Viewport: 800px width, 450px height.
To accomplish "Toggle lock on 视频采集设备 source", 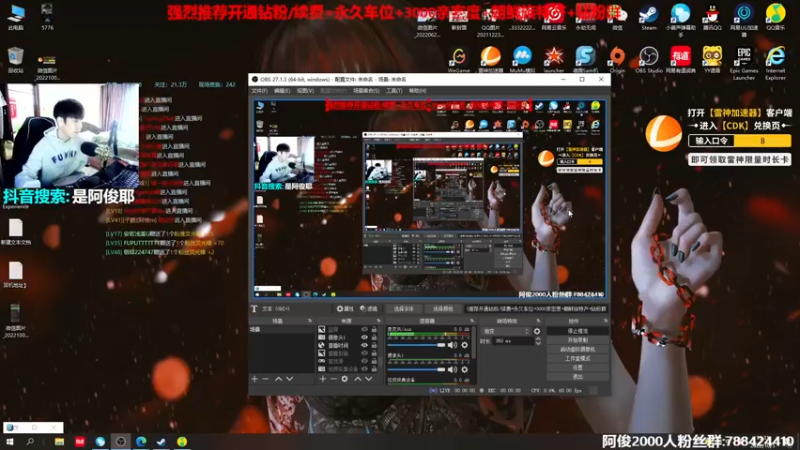I will 374,369.
